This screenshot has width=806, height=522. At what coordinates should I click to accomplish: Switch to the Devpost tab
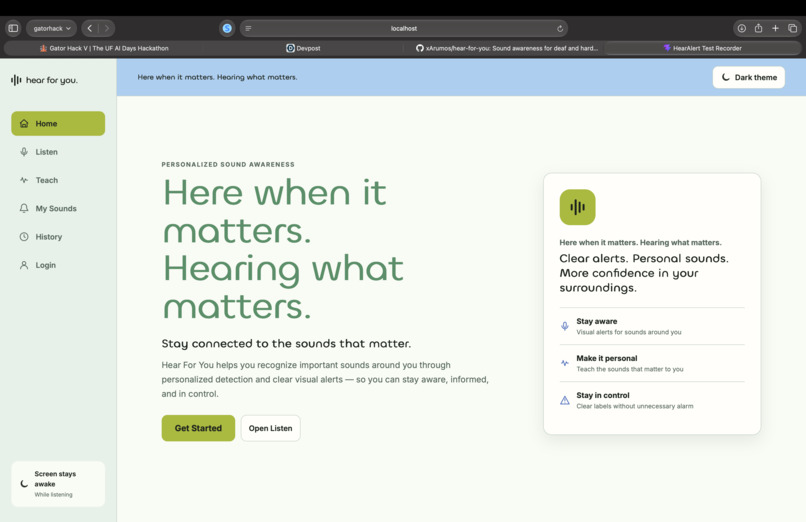point(303,48)
